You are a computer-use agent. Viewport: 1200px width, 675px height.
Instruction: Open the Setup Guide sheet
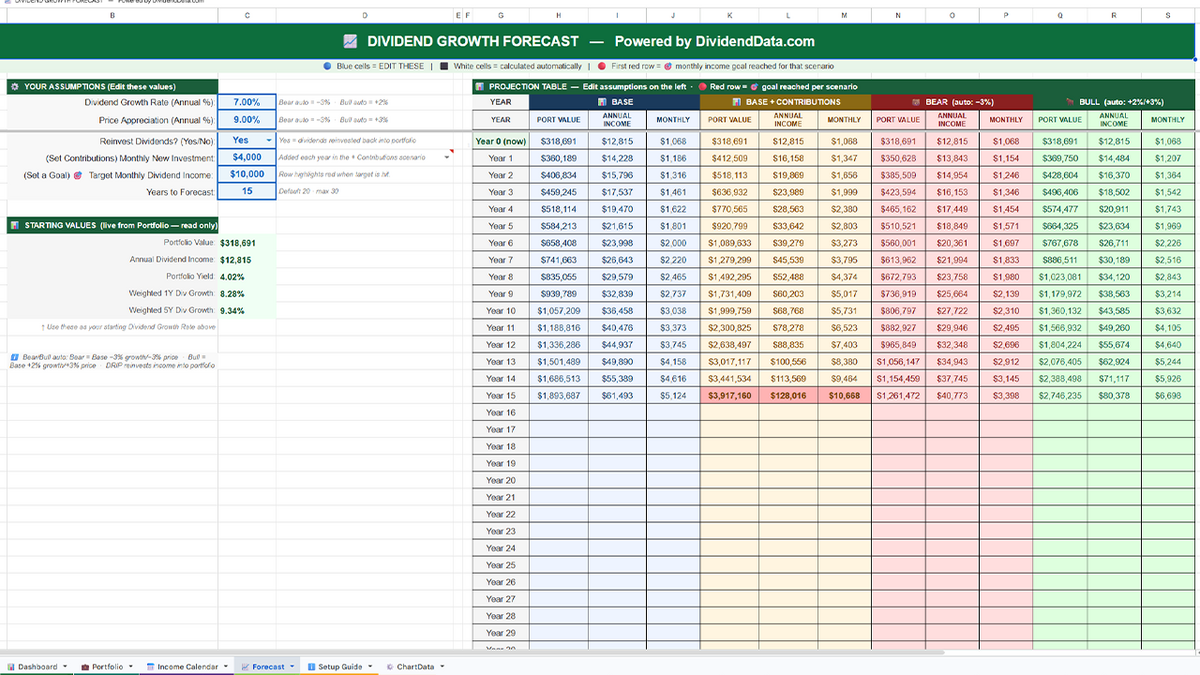click(340, 665)
